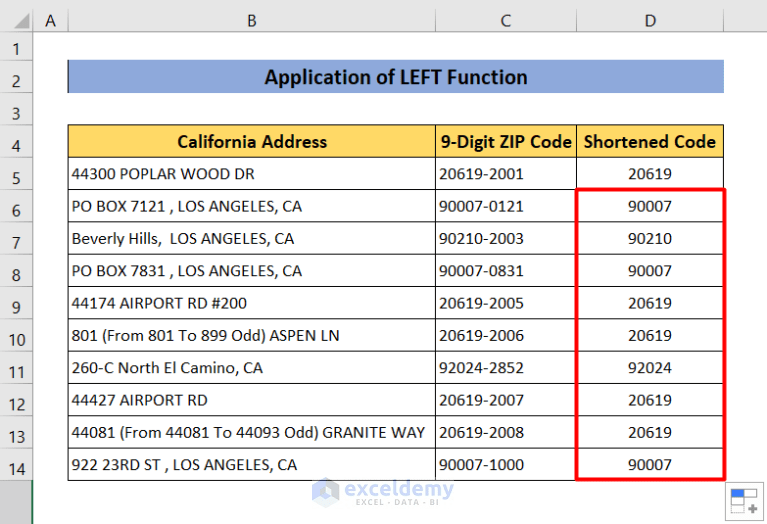Select cell 44300 POPLAR WOOD DR
This screenshot has height=524, width=767.
click(251, 174)
